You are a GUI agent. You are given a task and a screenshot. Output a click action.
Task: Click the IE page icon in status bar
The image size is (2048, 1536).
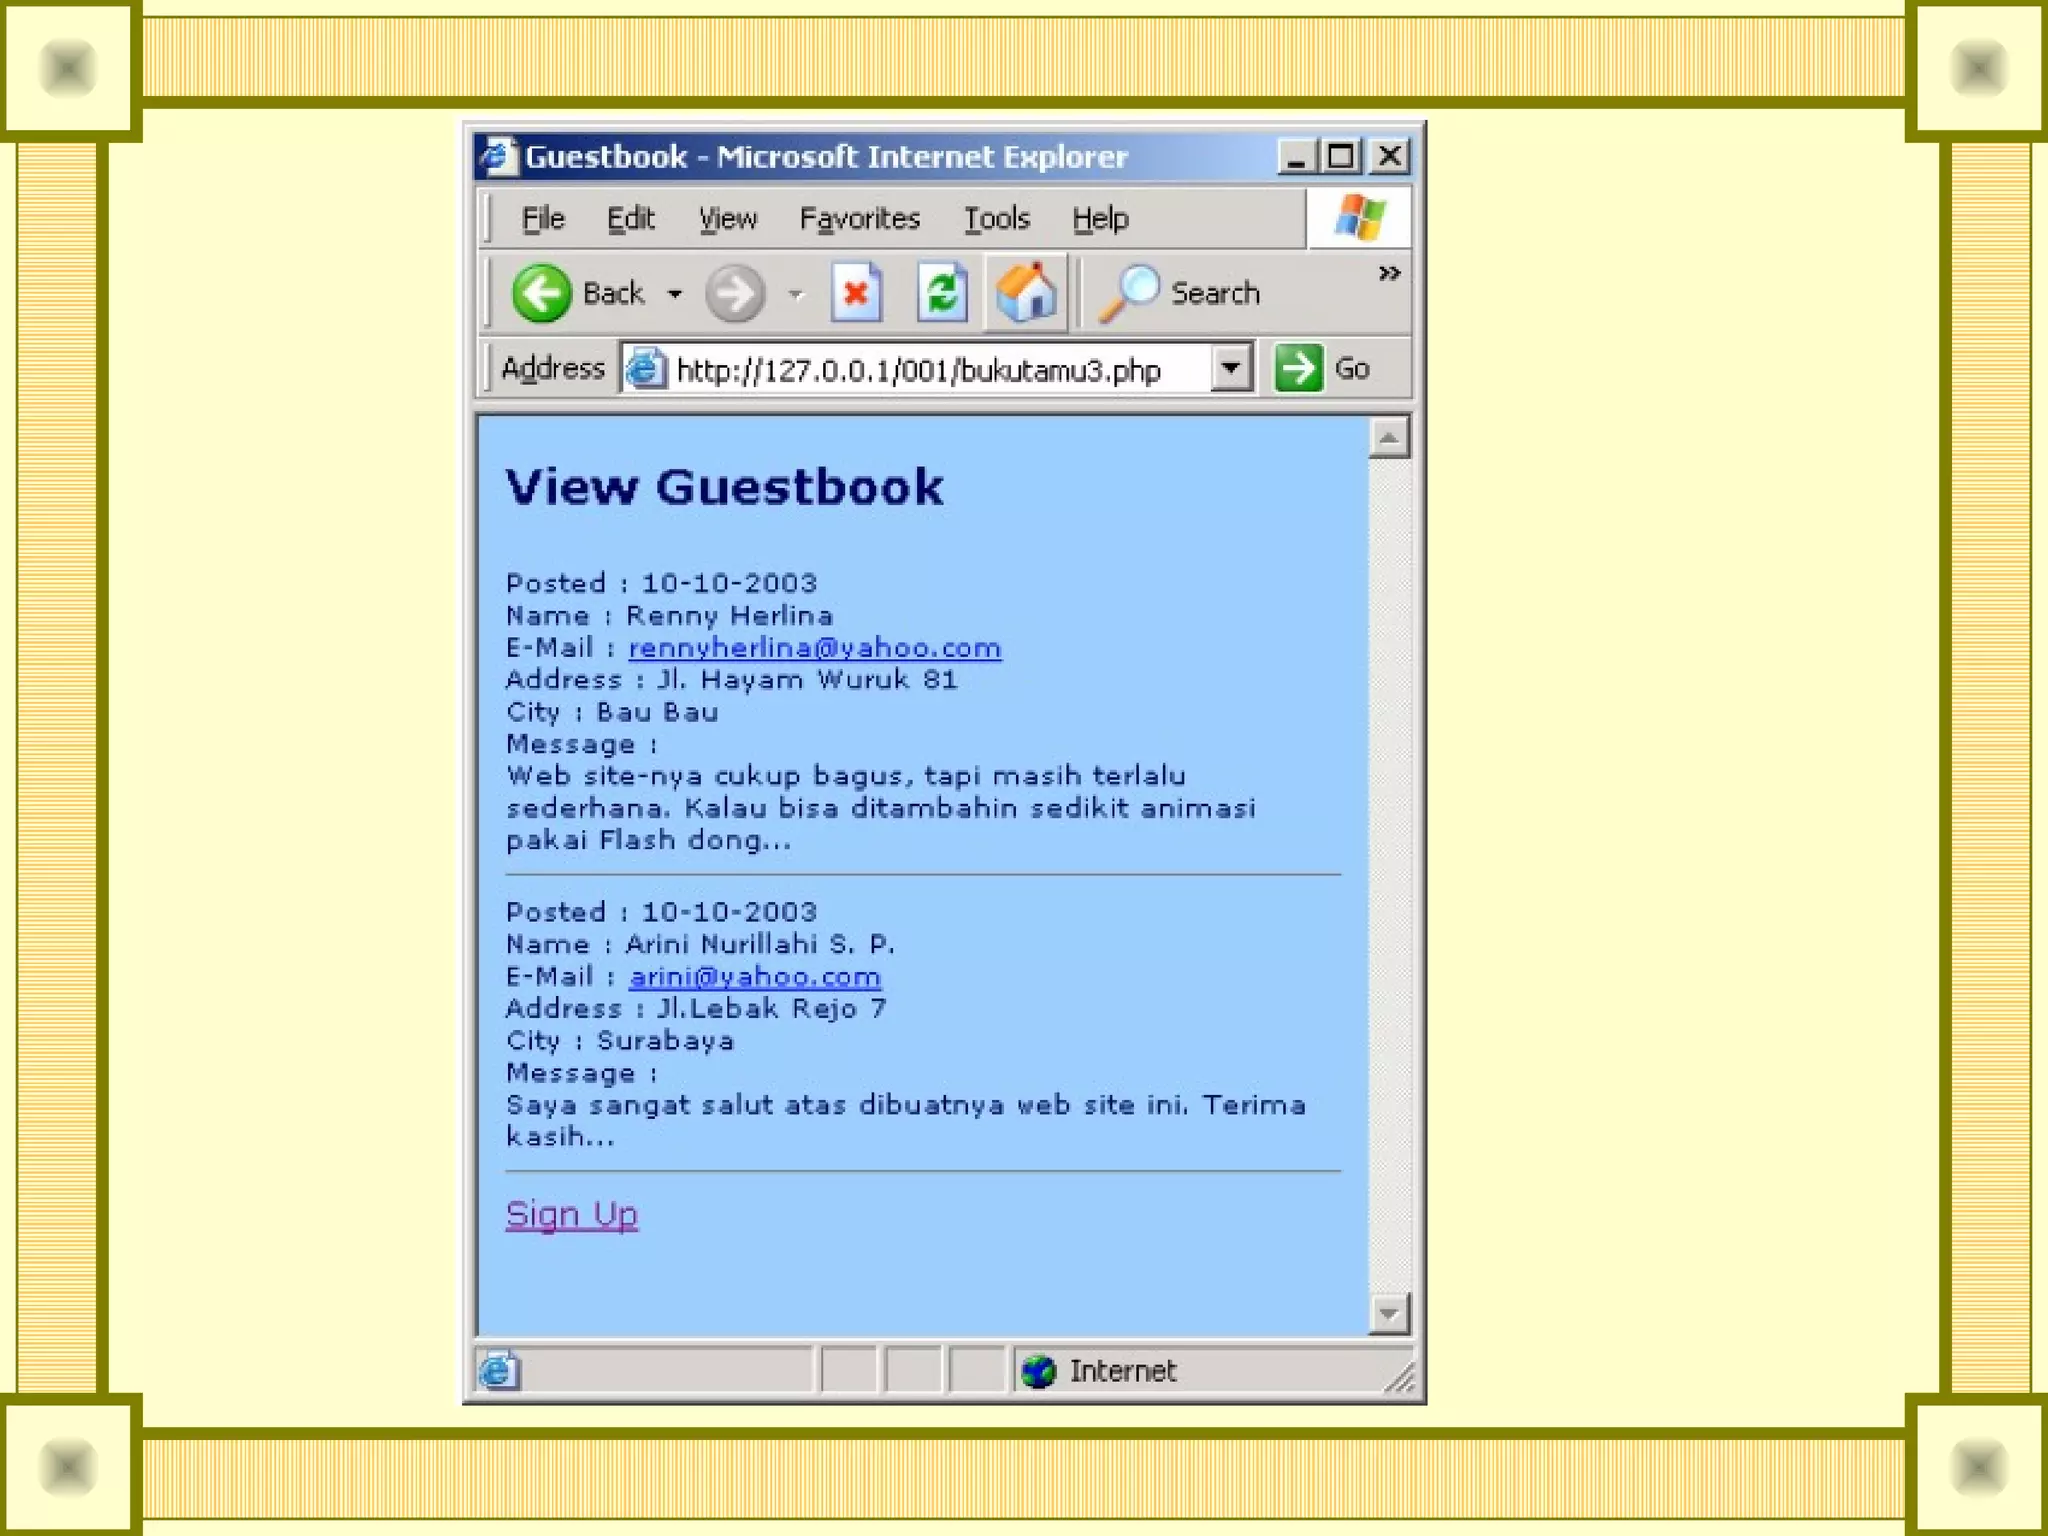(x=499, y=1370)
